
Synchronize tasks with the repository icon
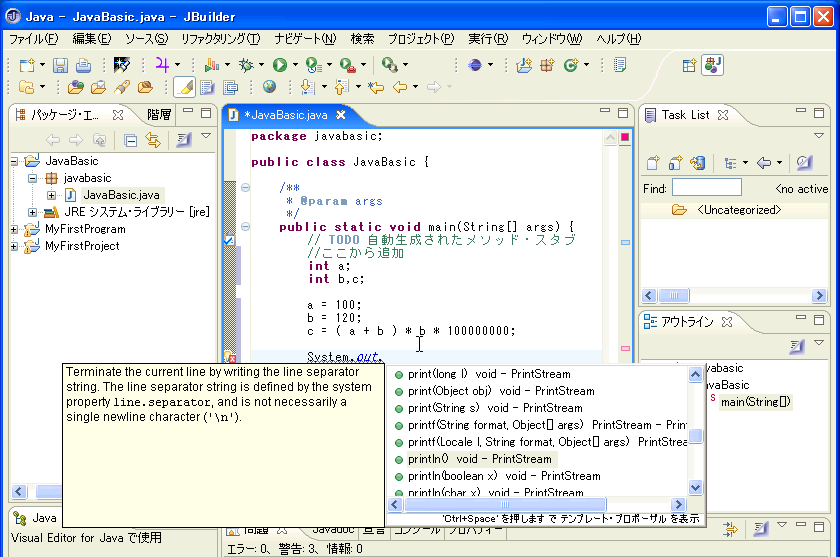tap(698, 163)
